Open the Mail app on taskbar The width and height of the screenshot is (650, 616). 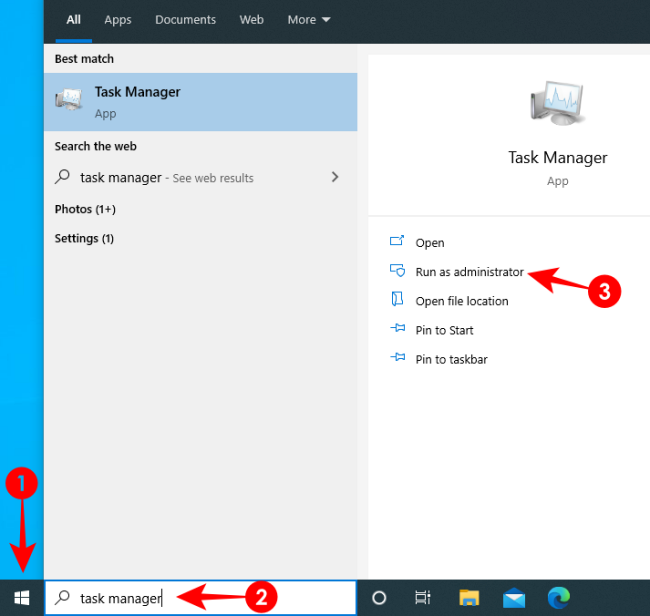(514, 598)
